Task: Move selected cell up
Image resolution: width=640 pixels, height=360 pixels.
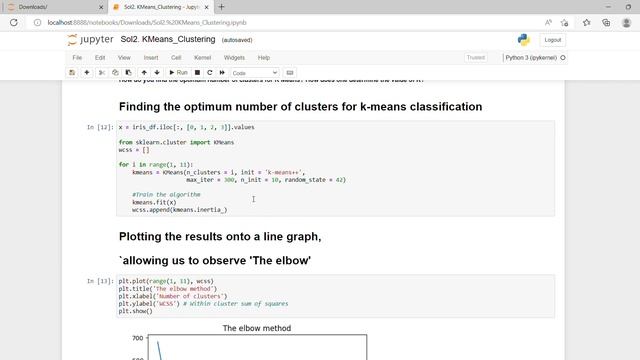Action: pyautogui.click(x=144, y=73)
